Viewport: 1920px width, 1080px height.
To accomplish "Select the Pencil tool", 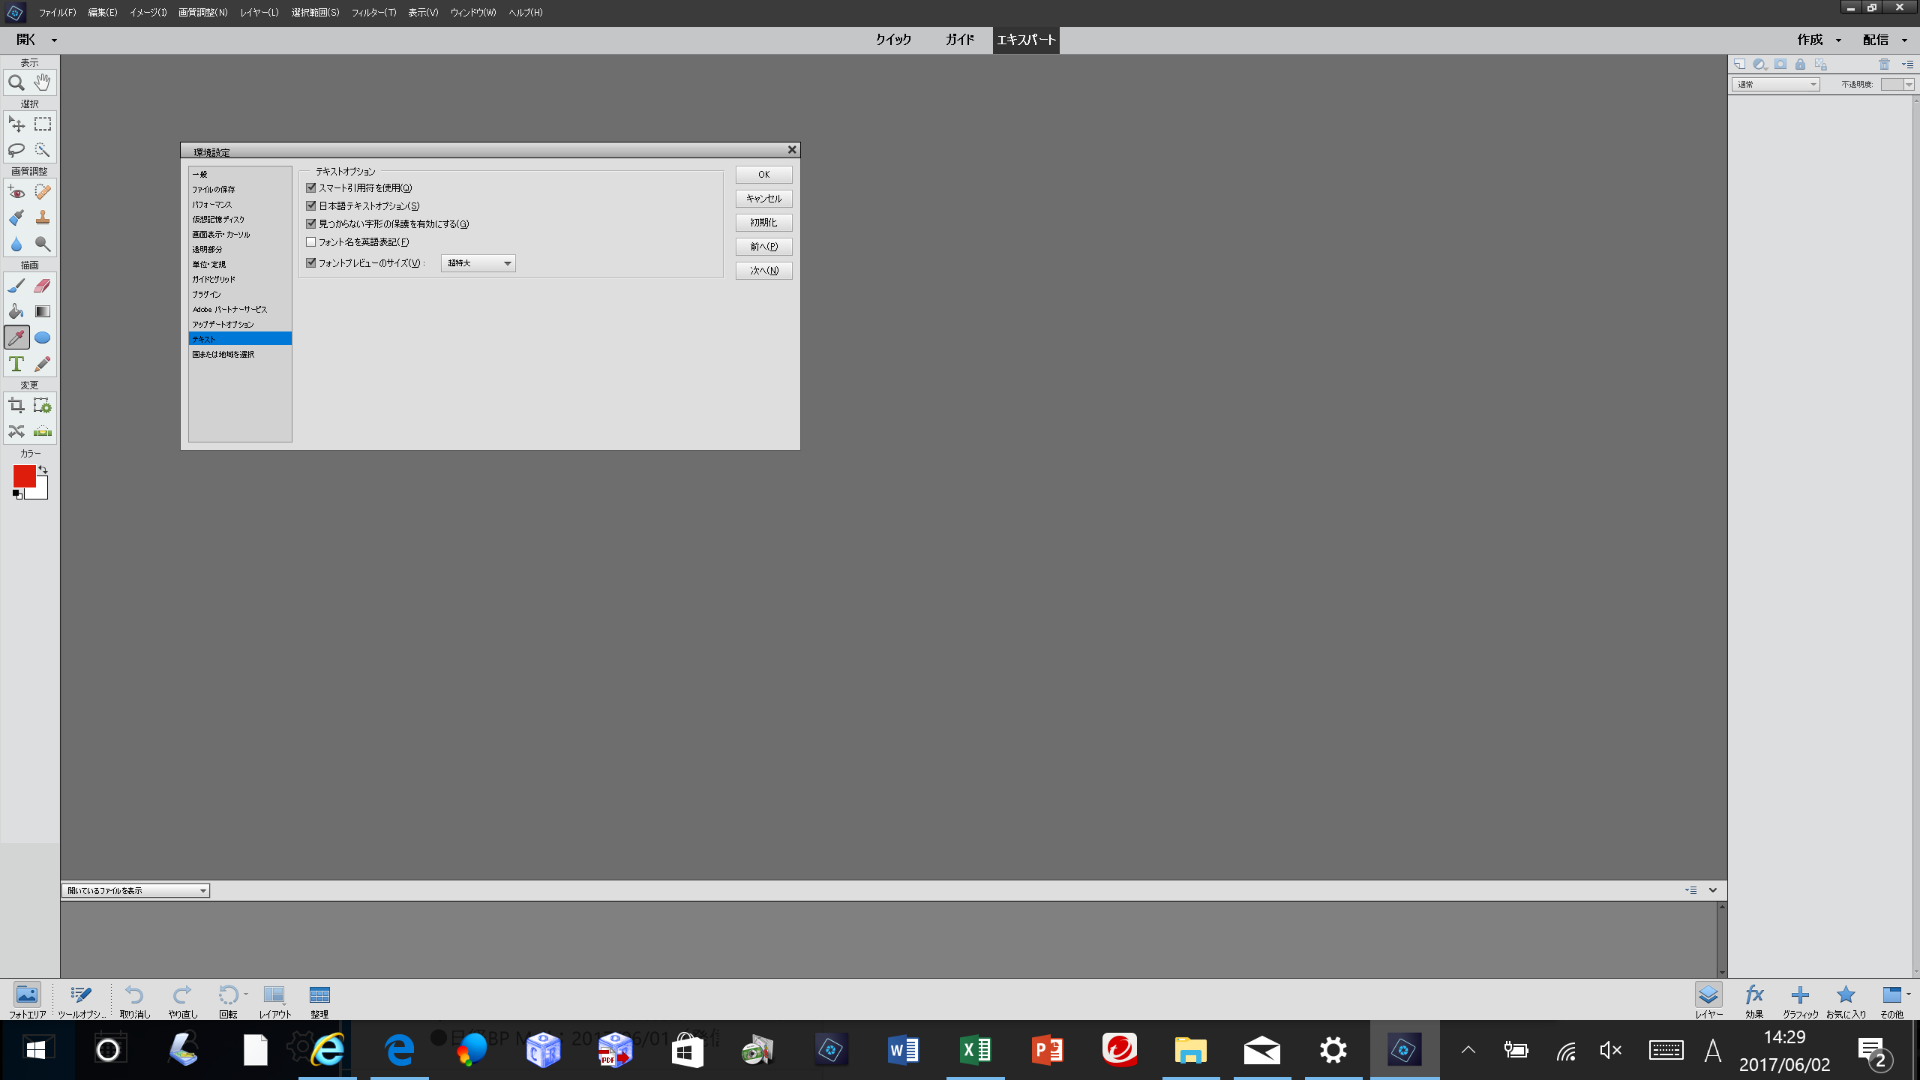I will [x=42, y=364].
